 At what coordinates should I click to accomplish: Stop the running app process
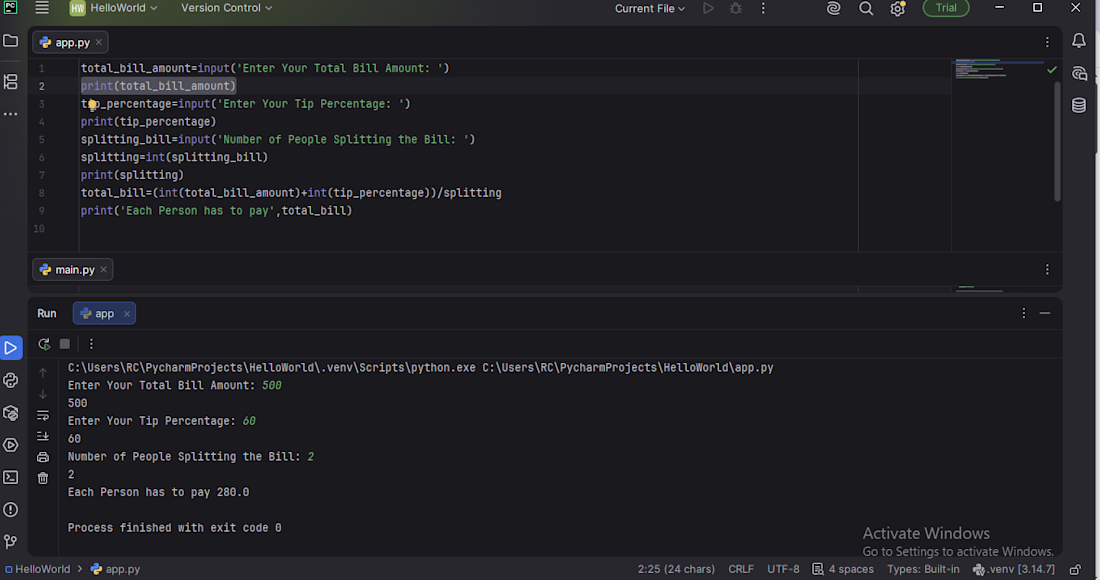coord(65,344)
